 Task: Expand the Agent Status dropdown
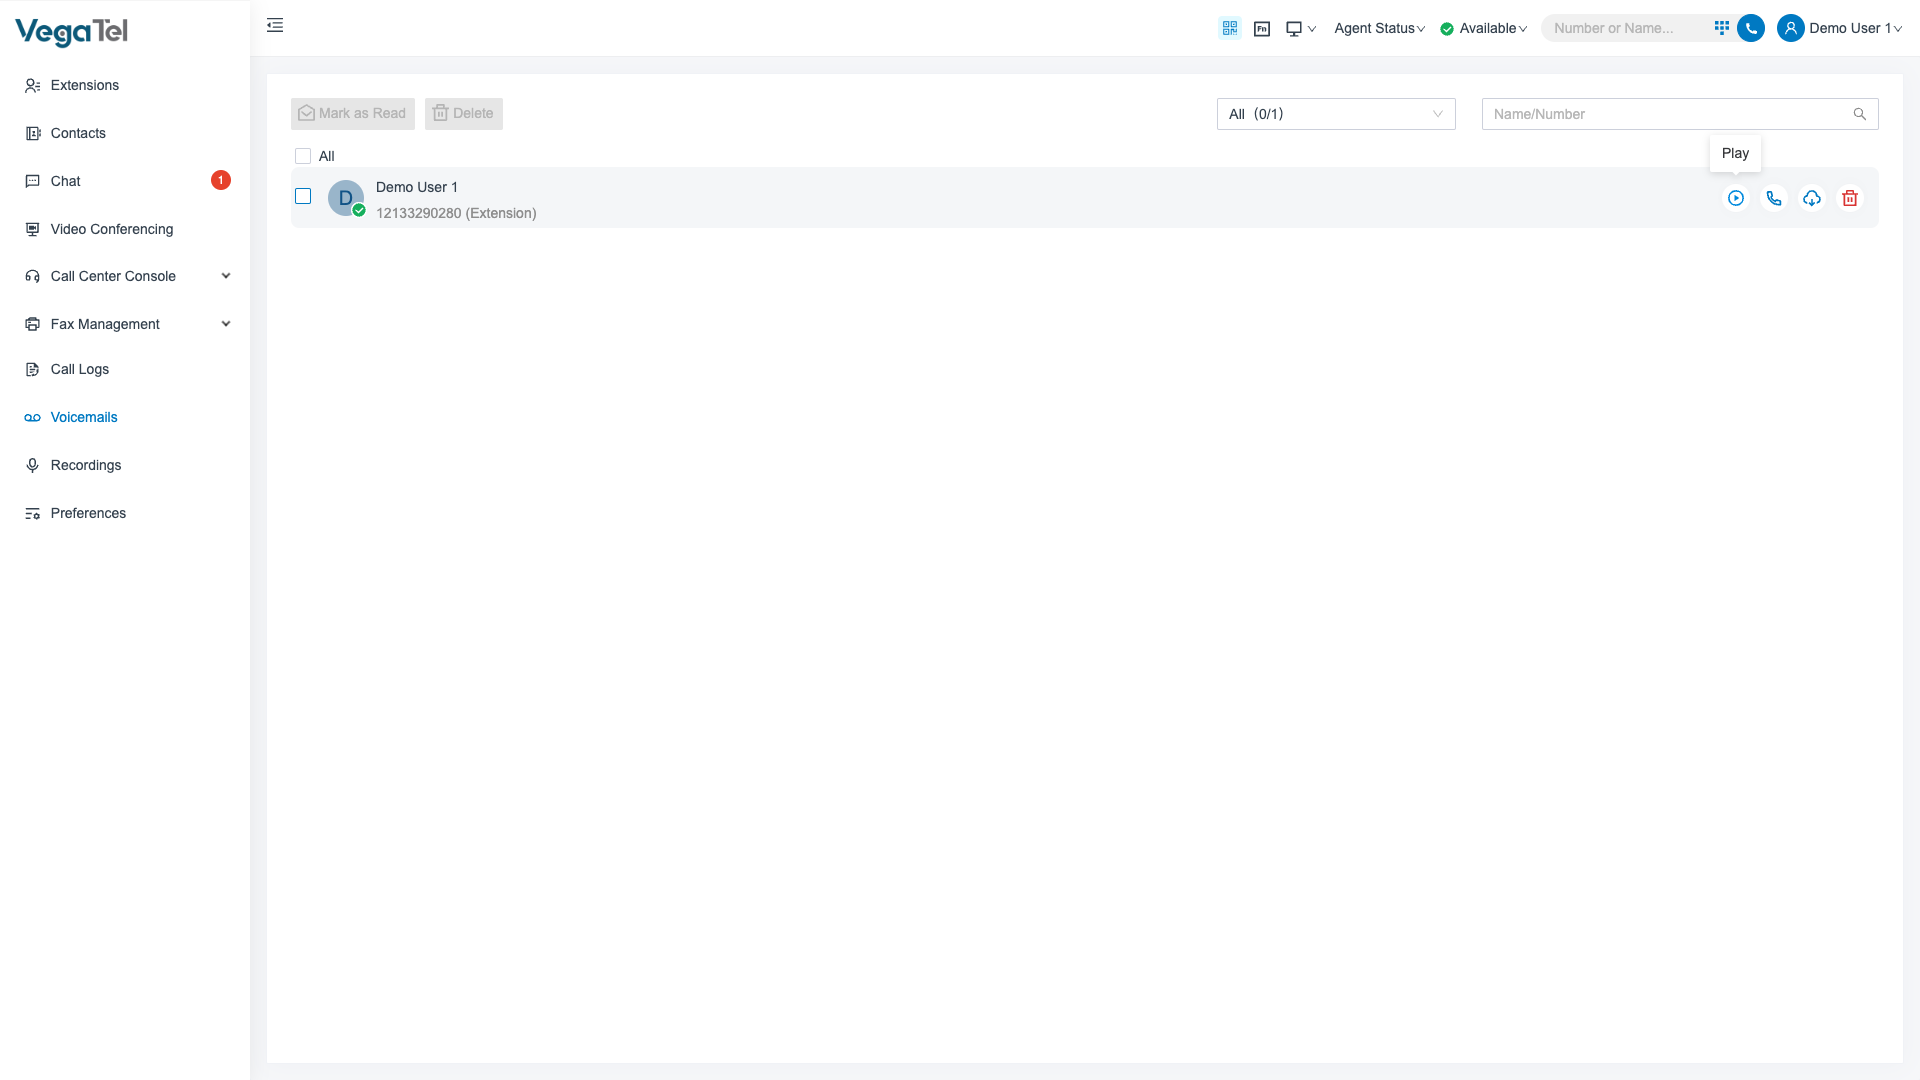pos(1379,28)
